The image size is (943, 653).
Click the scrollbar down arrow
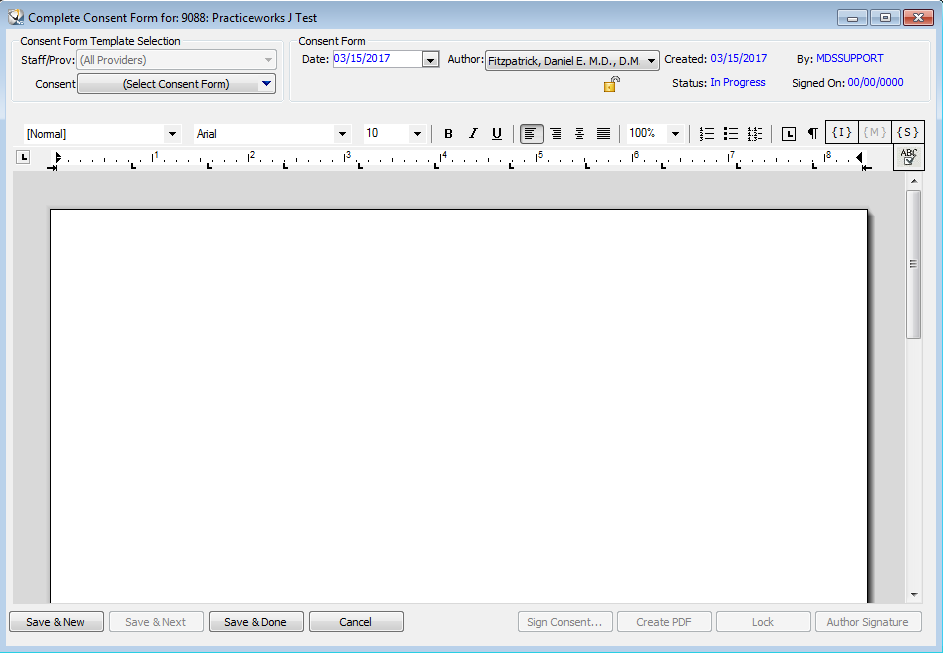click(x=914, y=595)
